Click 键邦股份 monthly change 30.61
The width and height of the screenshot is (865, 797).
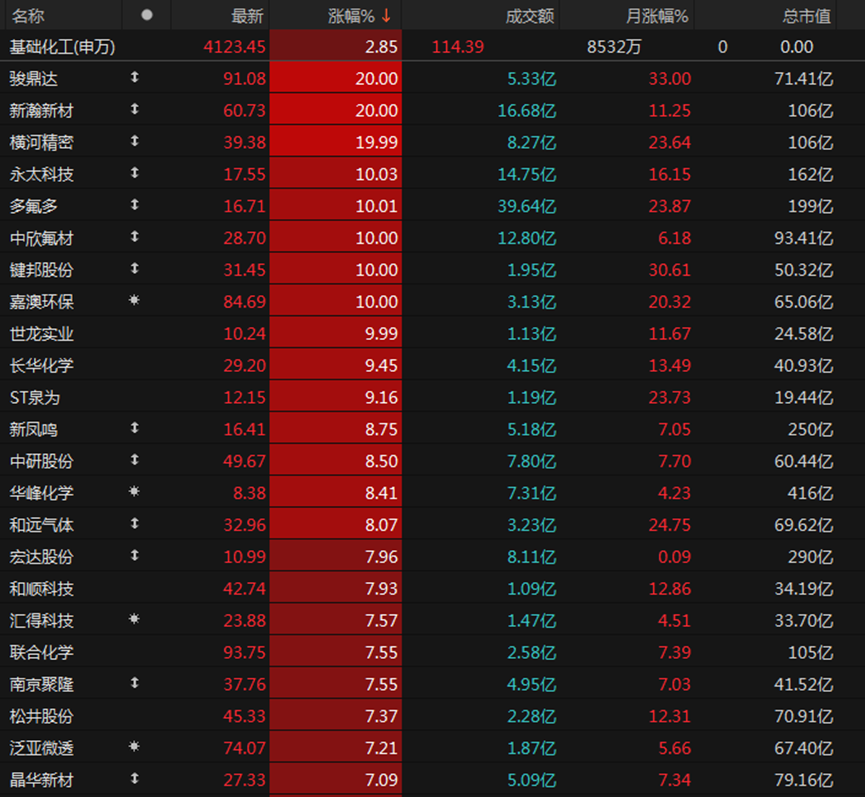(x=670, y=270)
